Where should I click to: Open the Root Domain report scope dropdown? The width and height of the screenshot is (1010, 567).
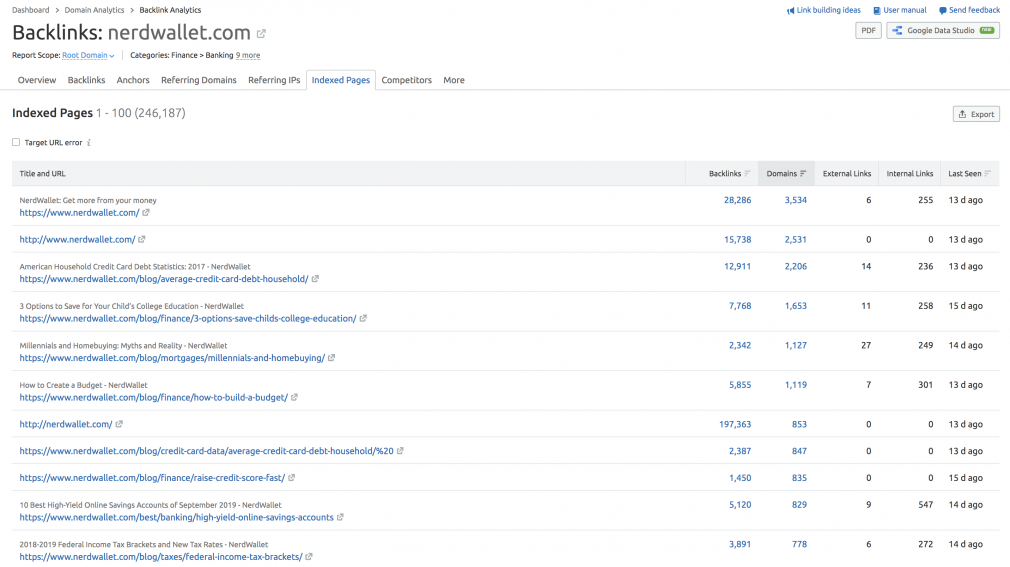pos(88,55)
